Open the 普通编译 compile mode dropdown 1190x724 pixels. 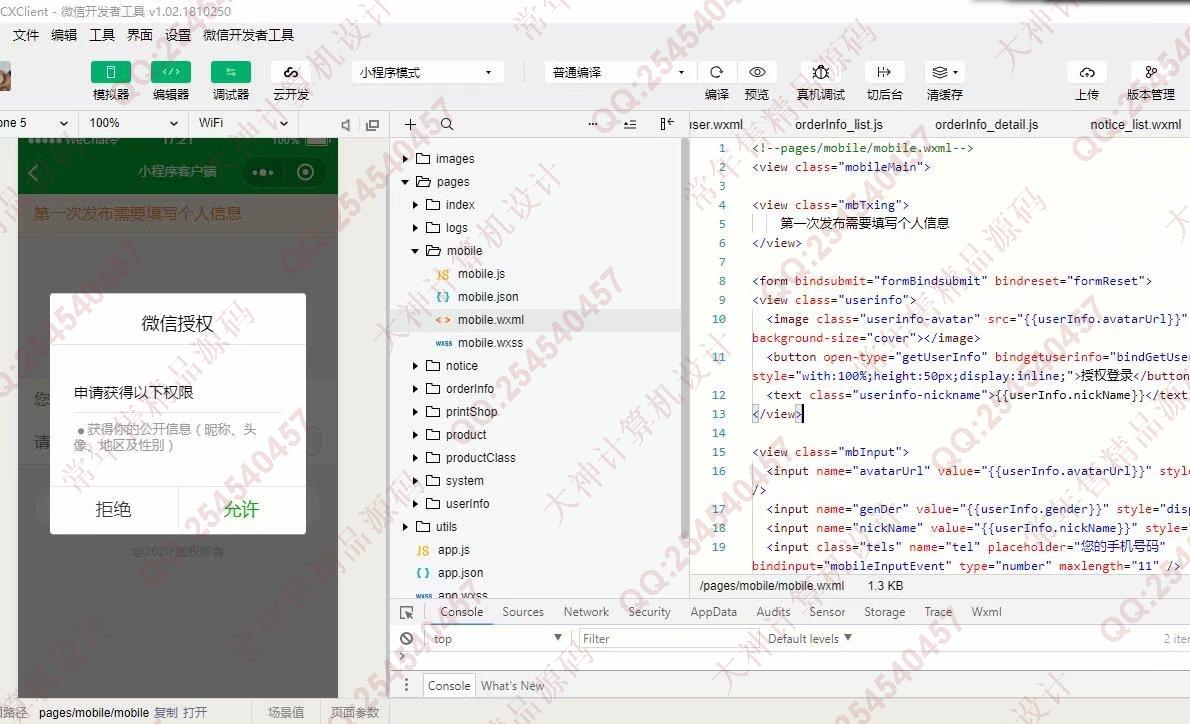pos(618,72)
